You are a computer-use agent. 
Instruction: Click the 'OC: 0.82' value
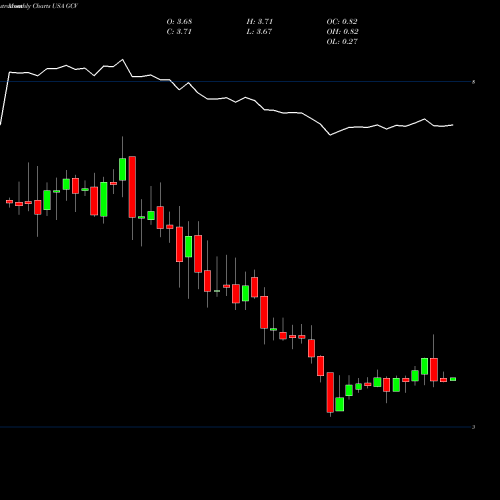click(342, 22)
